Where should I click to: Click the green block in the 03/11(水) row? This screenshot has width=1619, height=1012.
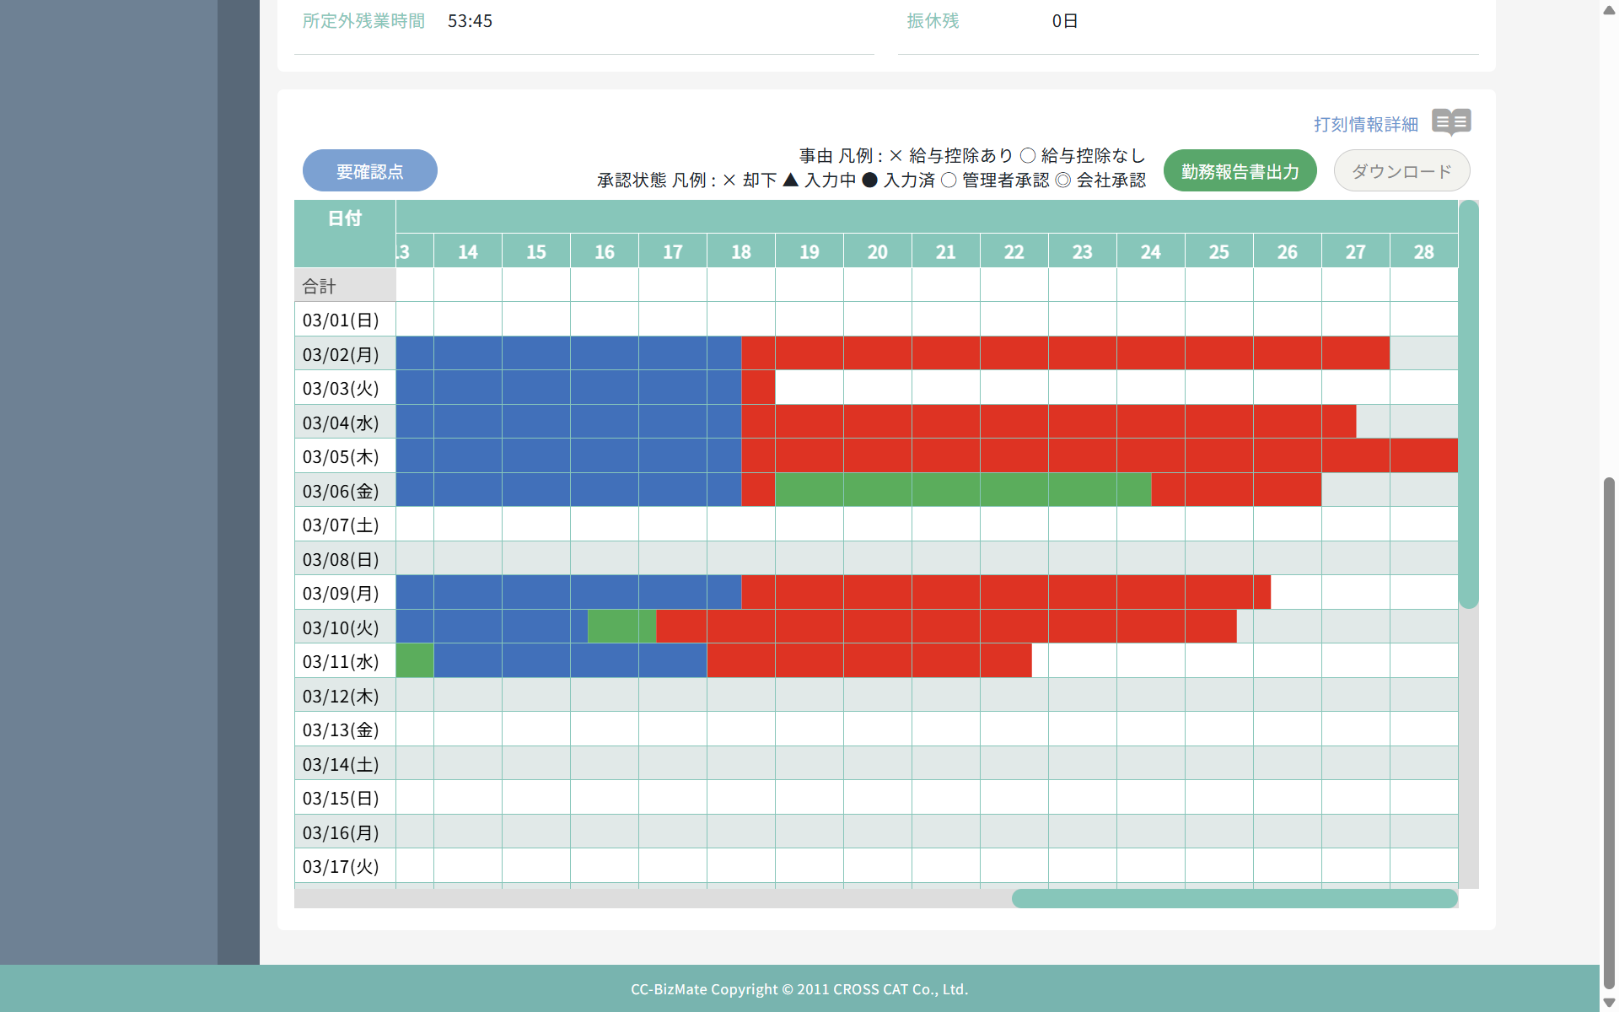tap(415, 661)
